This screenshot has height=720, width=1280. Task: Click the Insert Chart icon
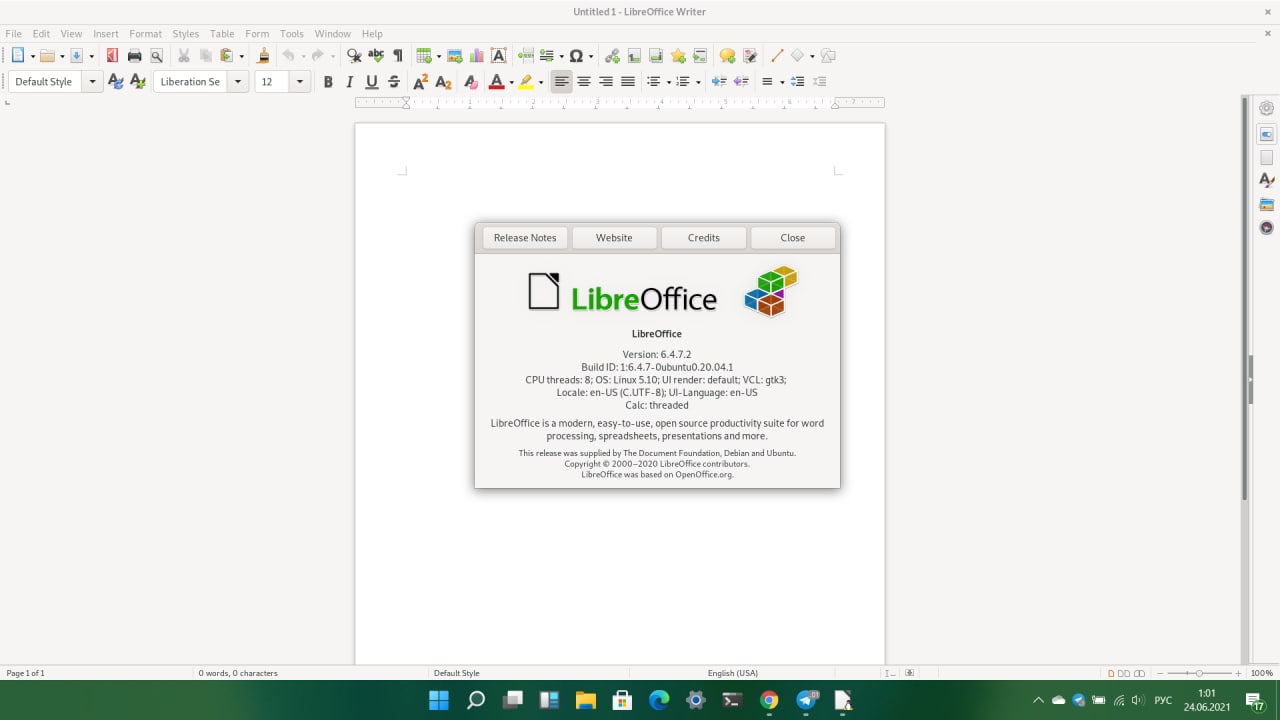point(477,56)
